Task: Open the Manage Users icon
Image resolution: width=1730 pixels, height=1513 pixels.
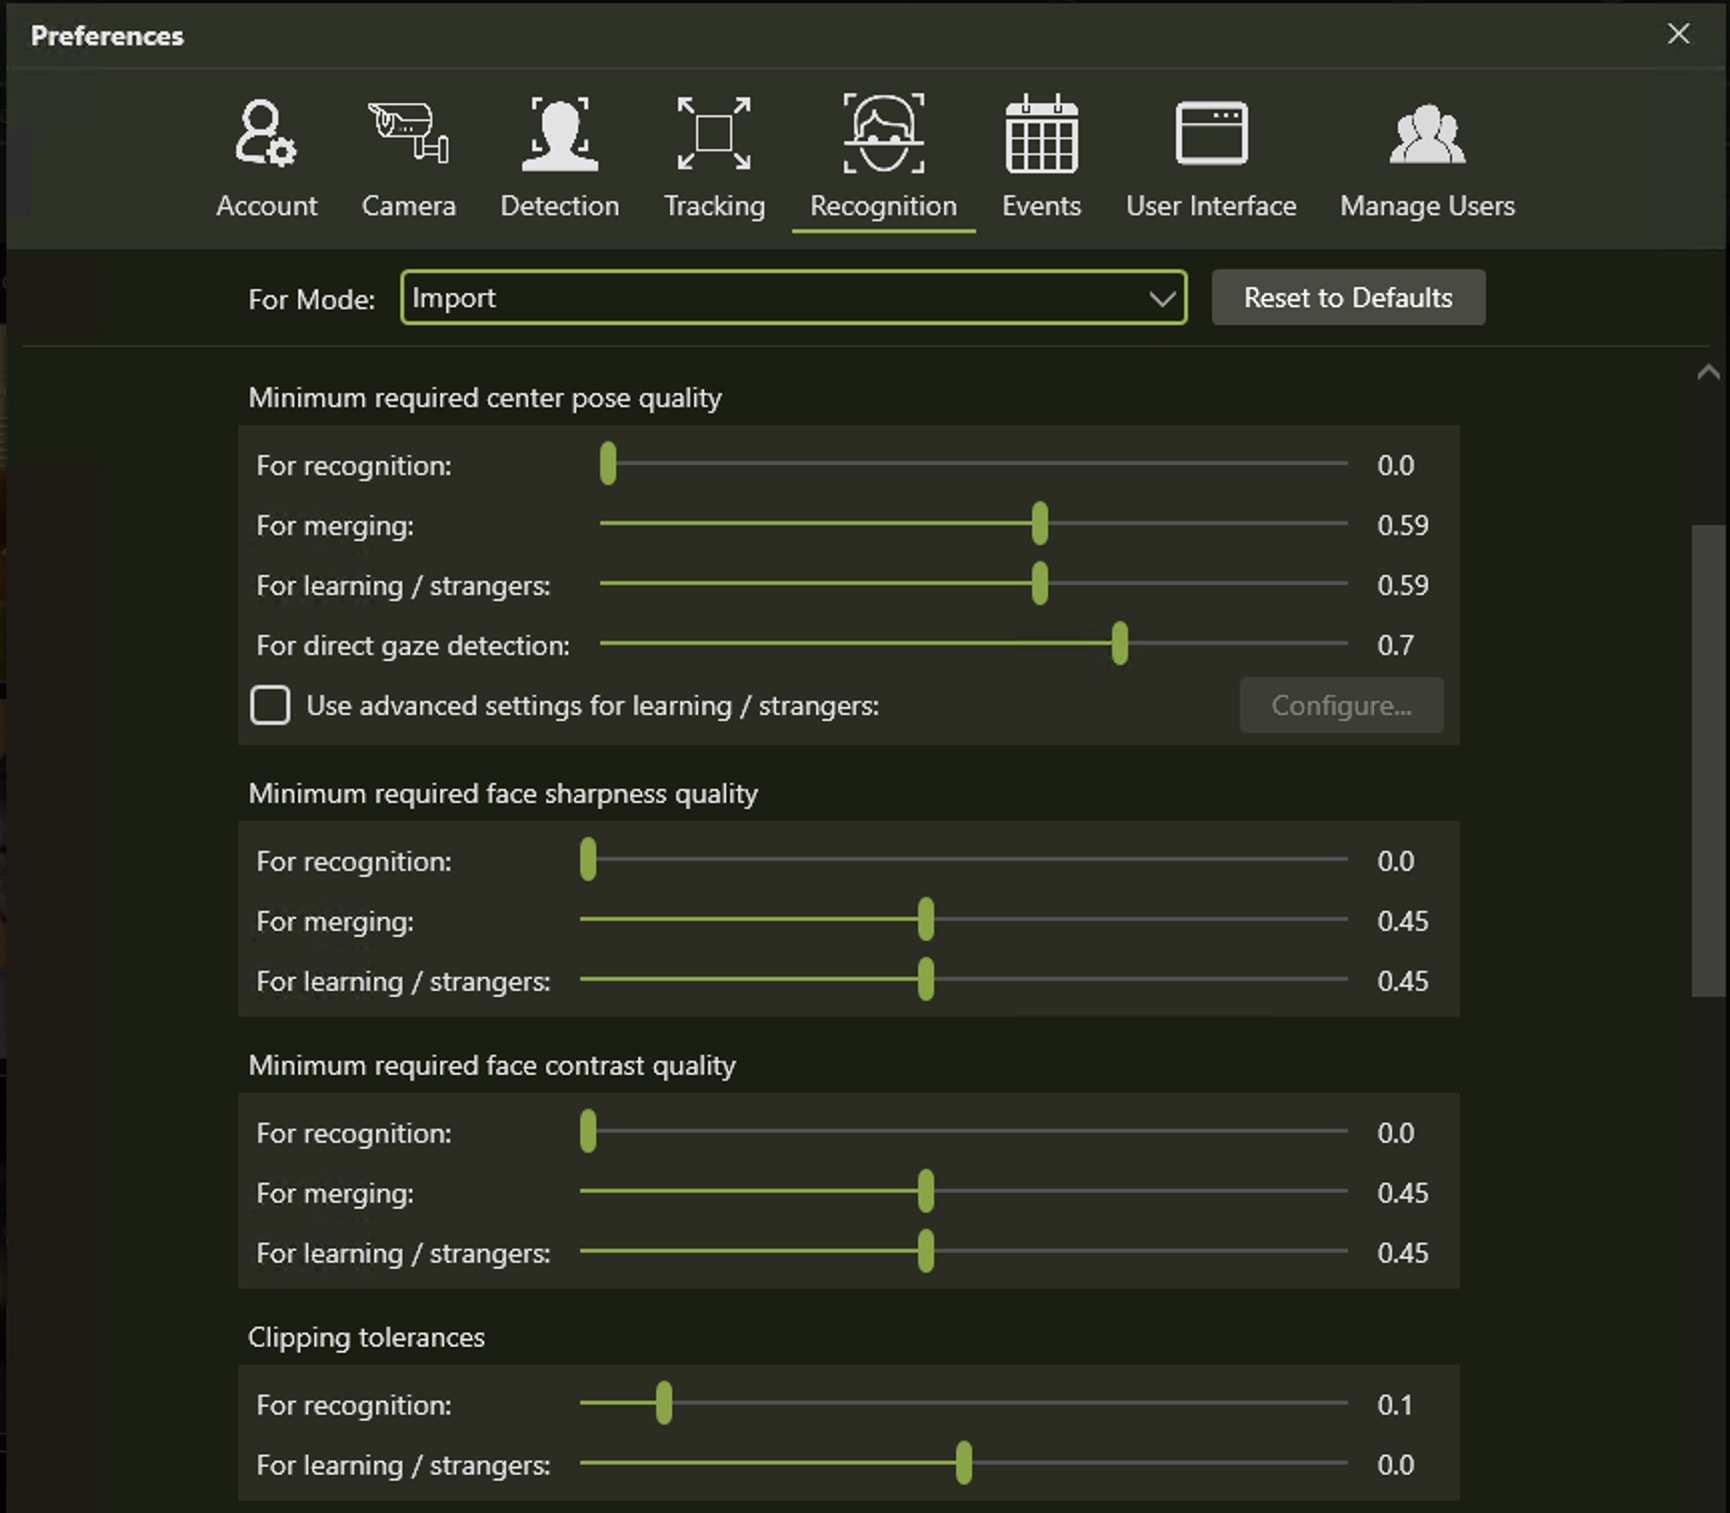Action: (x=1427, y=134)
